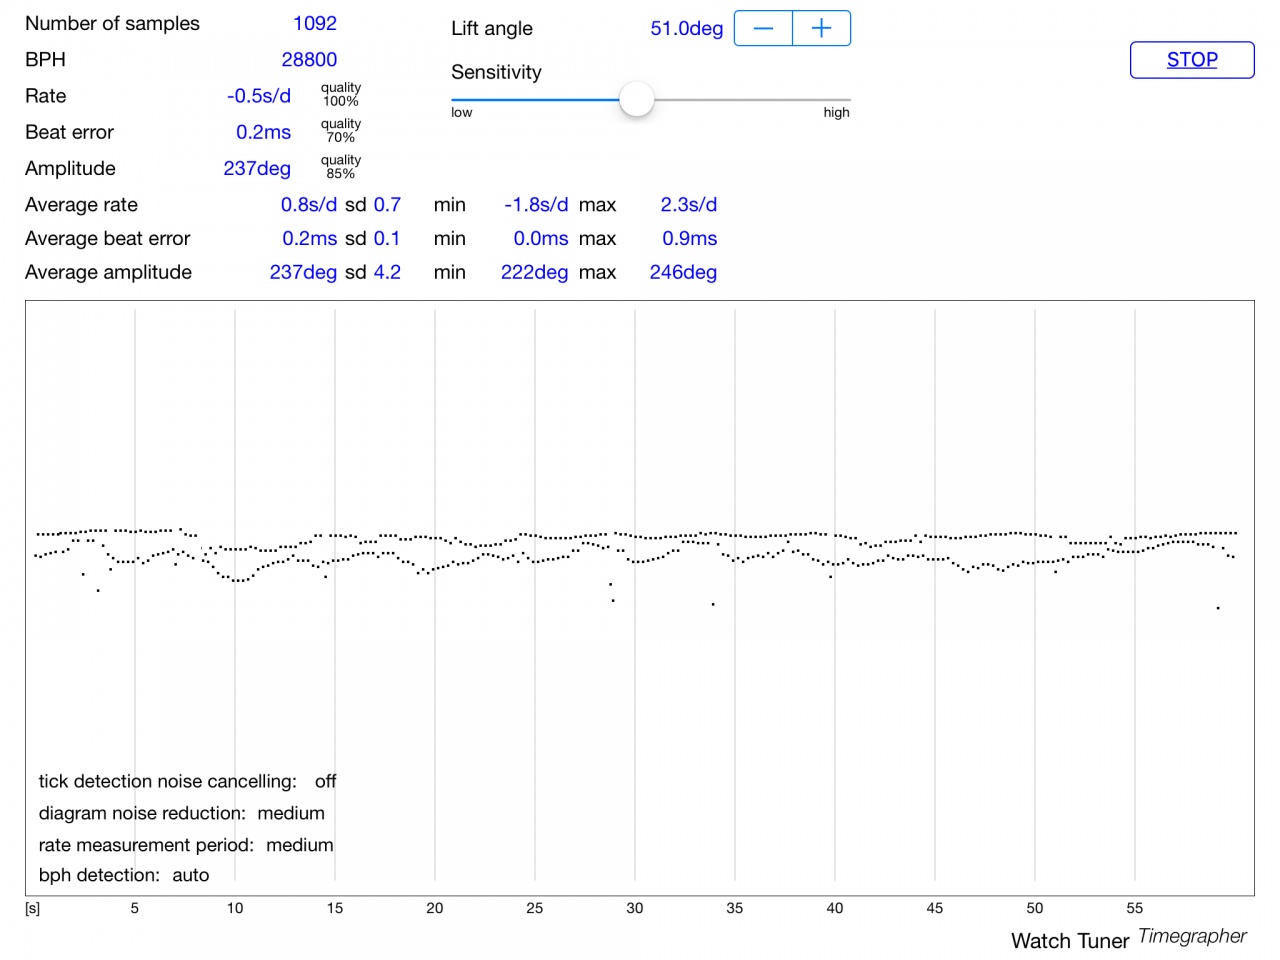Click the 'low' end of Sensitivity slider
The height and width of the screenshot is (960, 1280).
(x=461, y=112)
